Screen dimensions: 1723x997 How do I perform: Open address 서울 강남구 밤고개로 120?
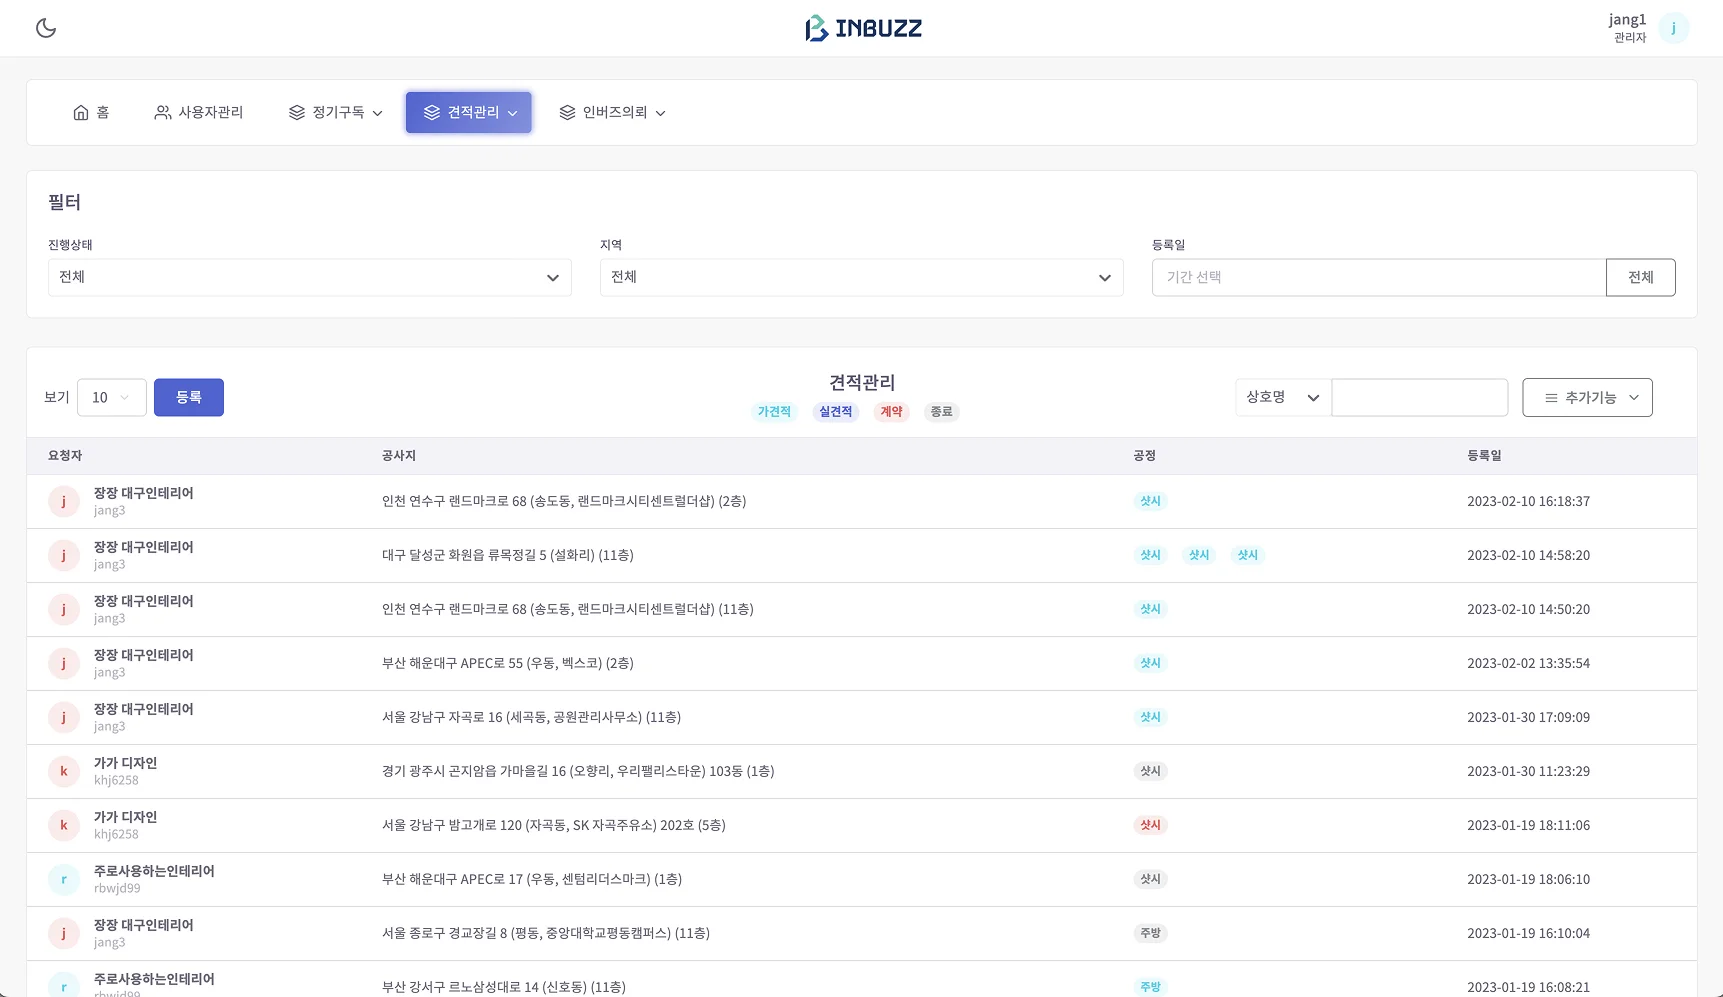(x=554, y=825)
